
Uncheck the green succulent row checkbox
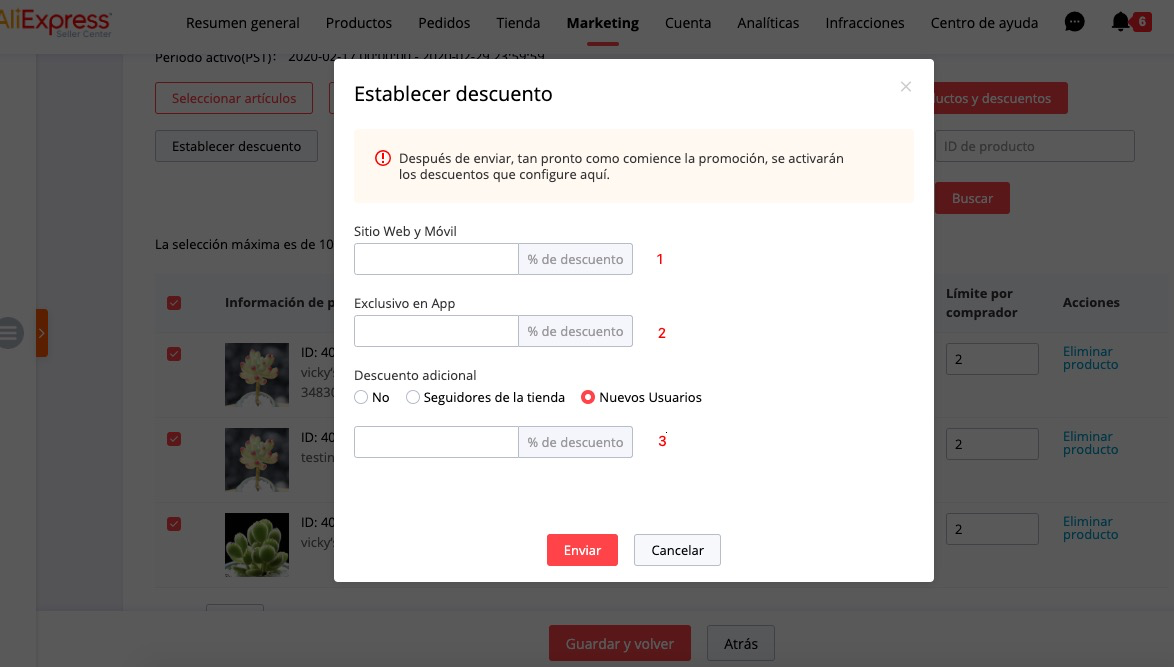(174, 524)
